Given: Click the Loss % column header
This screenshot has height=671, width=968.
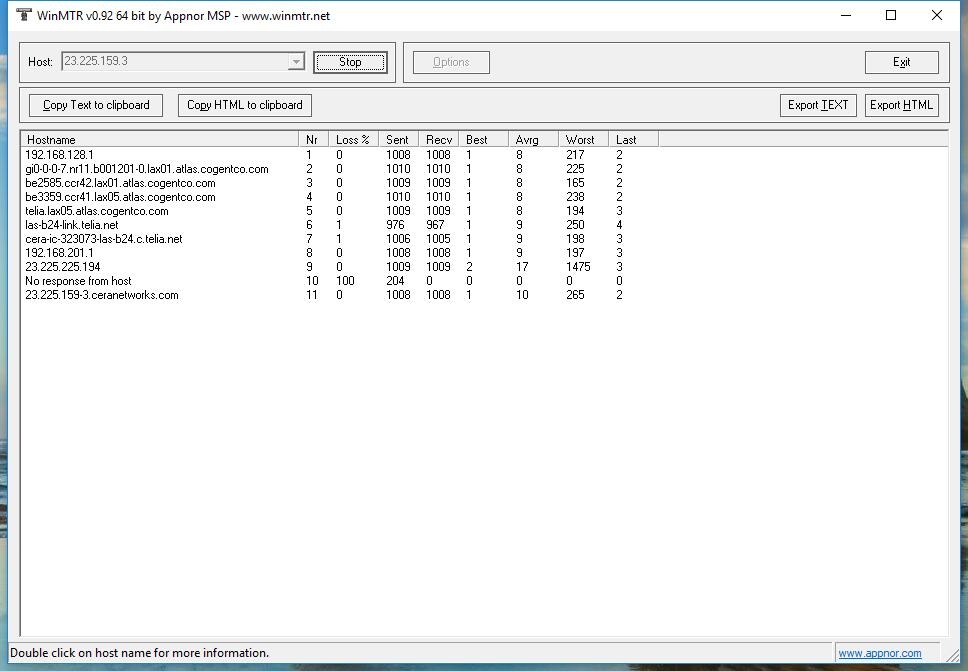Looking at the screenshot, I should tap(353, 140).
